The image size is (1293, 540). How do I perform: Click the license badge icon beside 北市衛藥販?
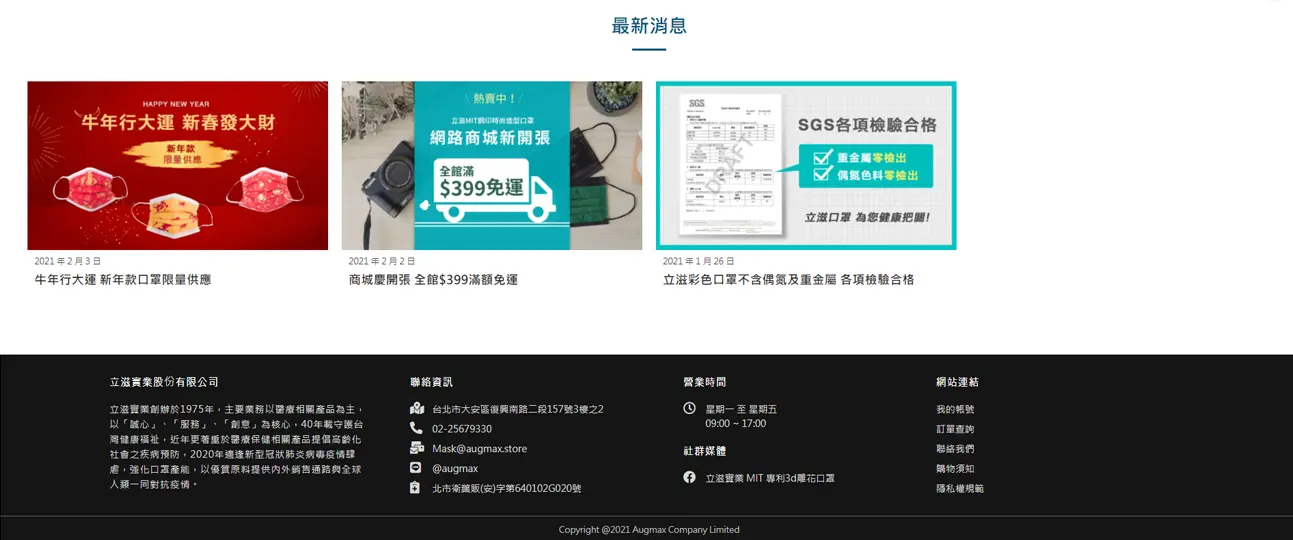click(416, 488)
